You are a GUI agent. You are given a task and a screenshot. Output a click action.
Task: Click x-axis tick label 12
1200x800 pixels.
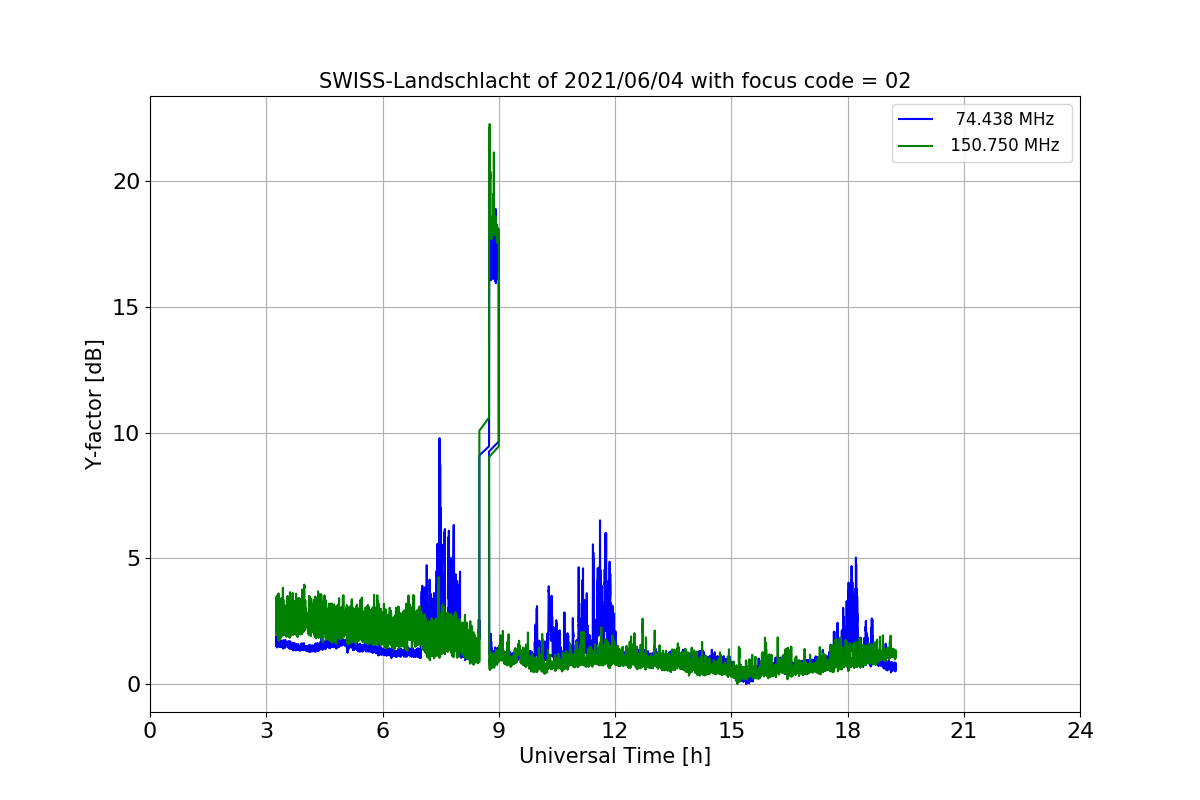tap(615, 731)
